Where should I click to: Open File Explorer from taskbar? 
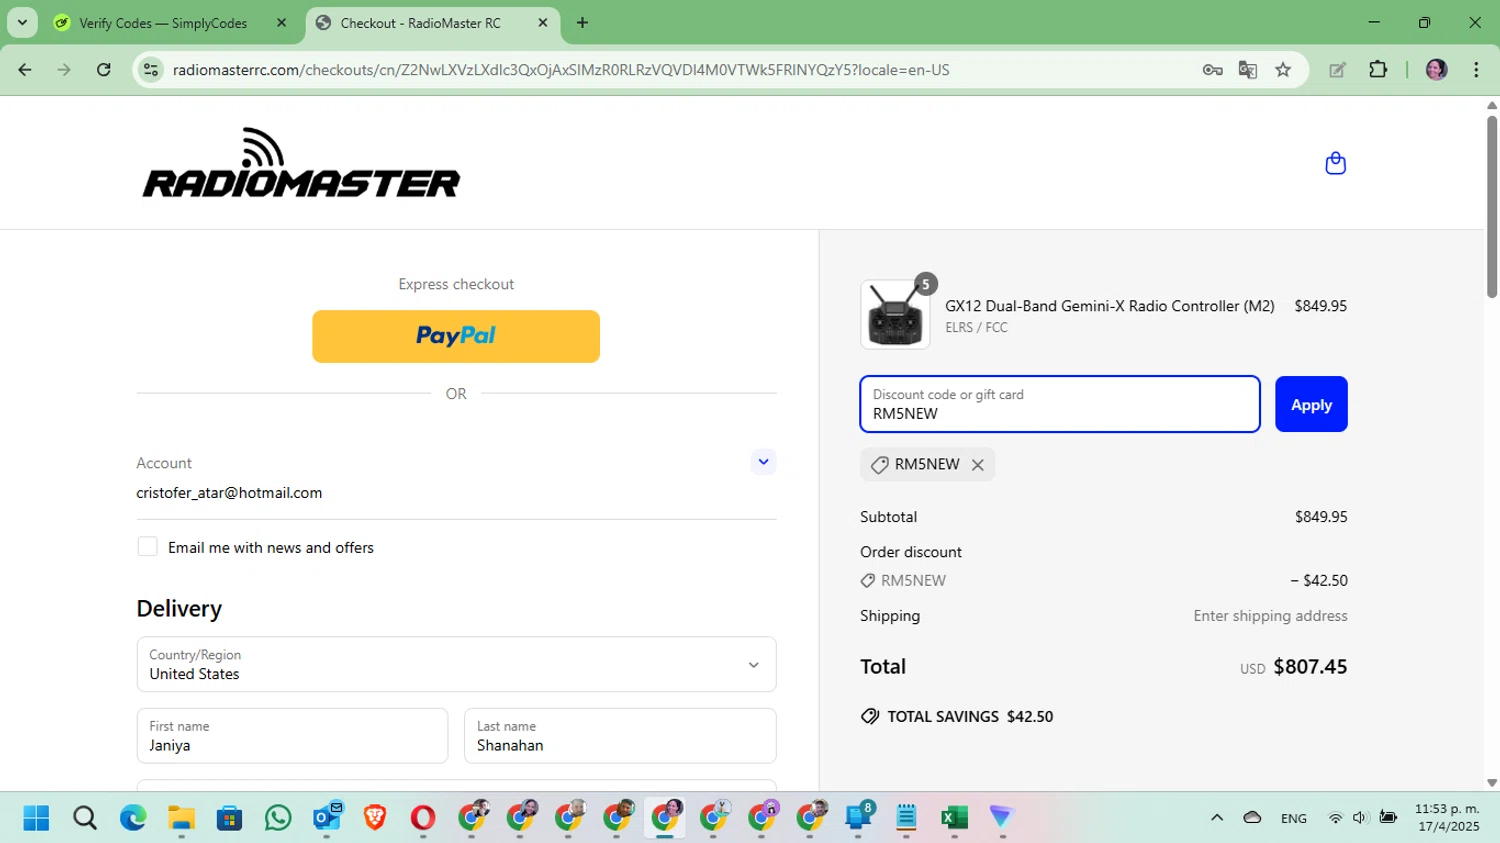click(x=181, y=818)
